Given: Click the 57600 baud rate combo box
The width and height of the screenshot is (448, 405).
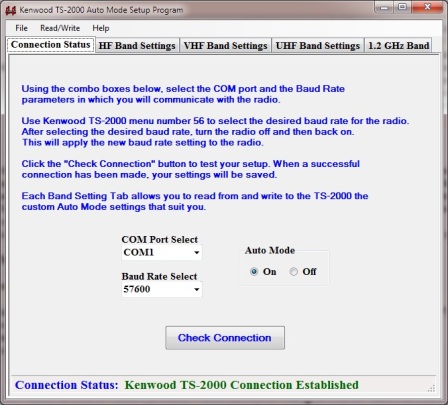Looking at the screenshot, I should pos(162,289).
